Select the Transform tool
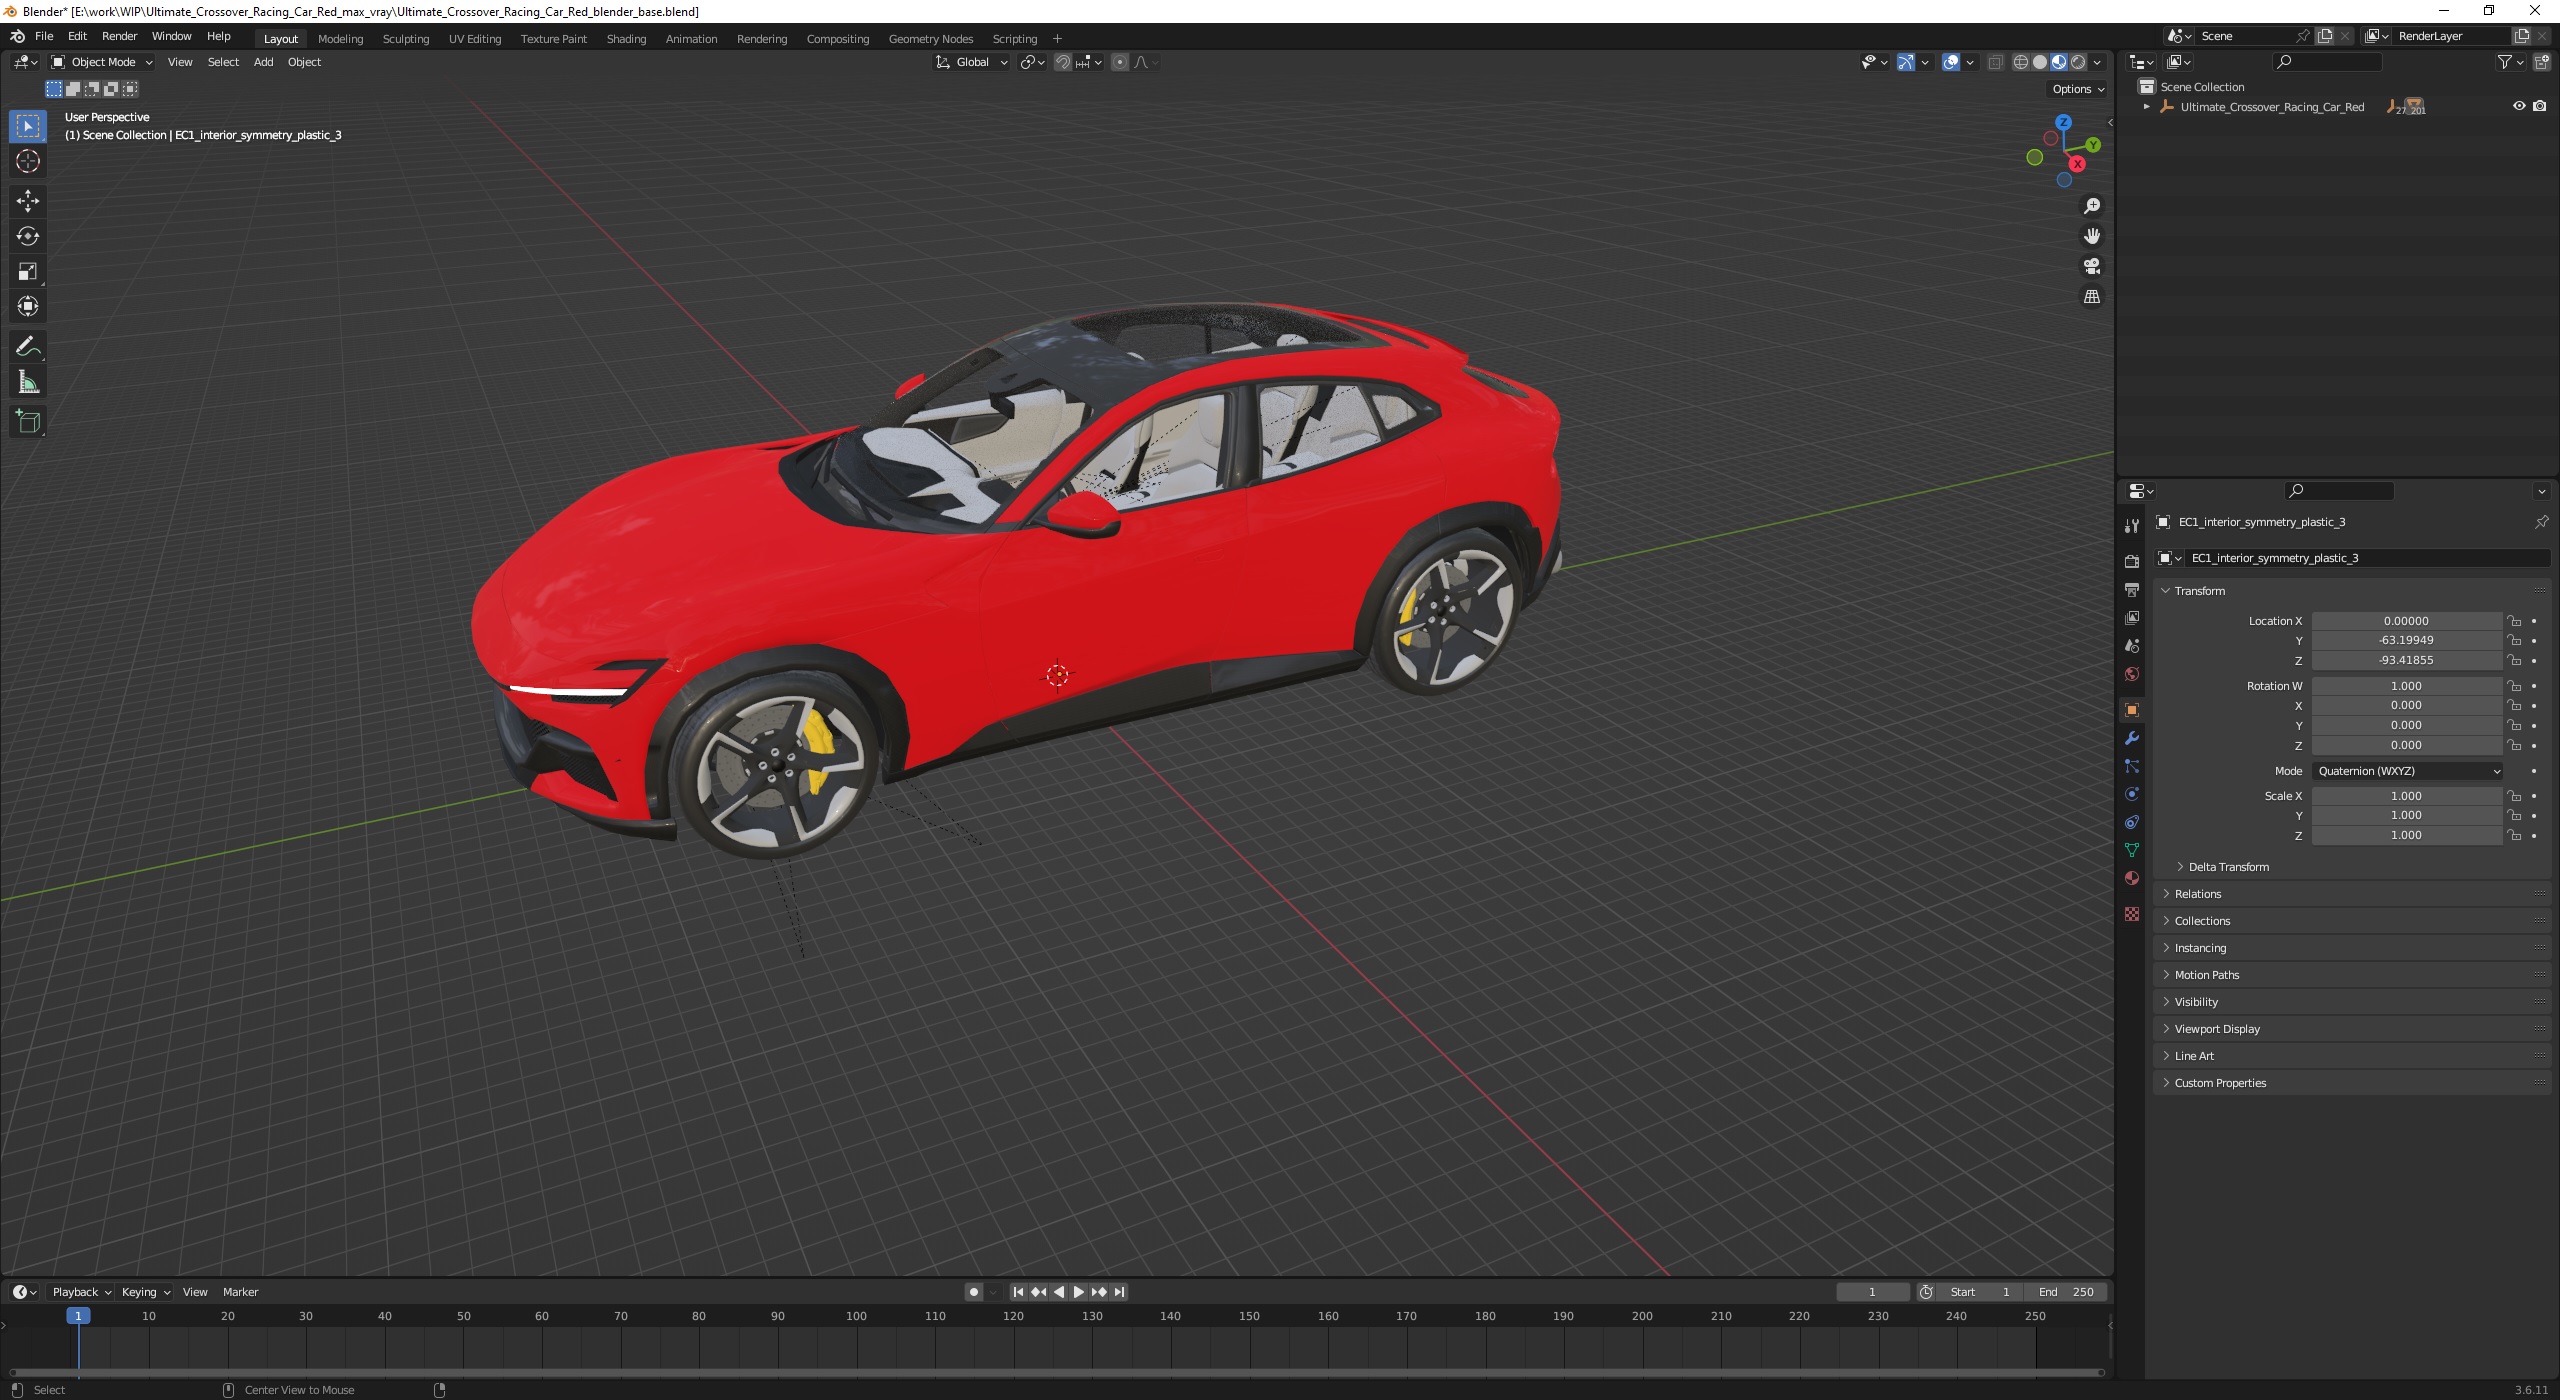The image size is (2560, 1400). [x=28, y=306]
